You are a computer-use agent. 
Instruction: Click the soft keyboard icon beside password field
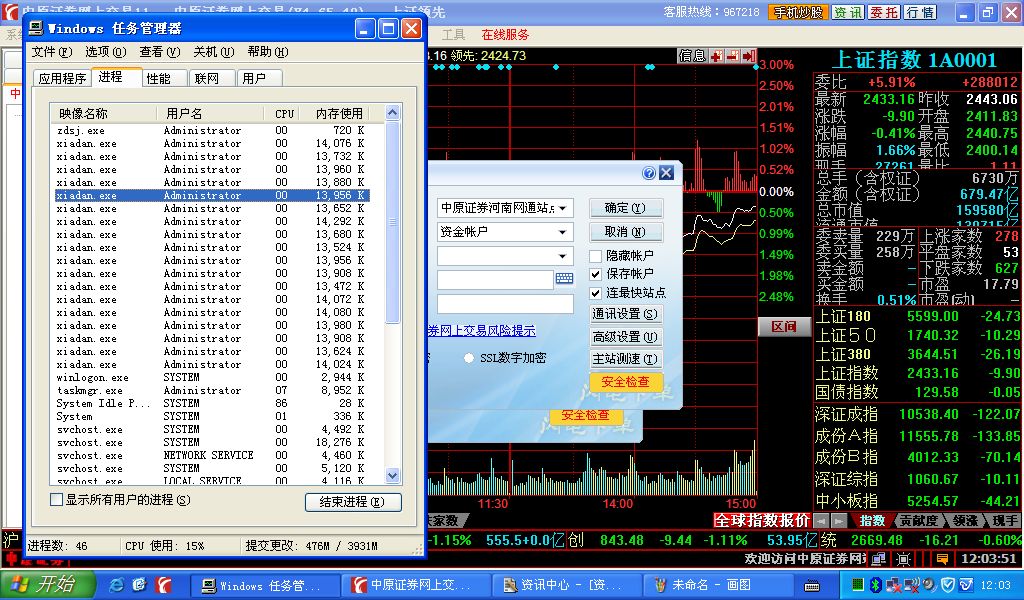[x=564, y=279]
